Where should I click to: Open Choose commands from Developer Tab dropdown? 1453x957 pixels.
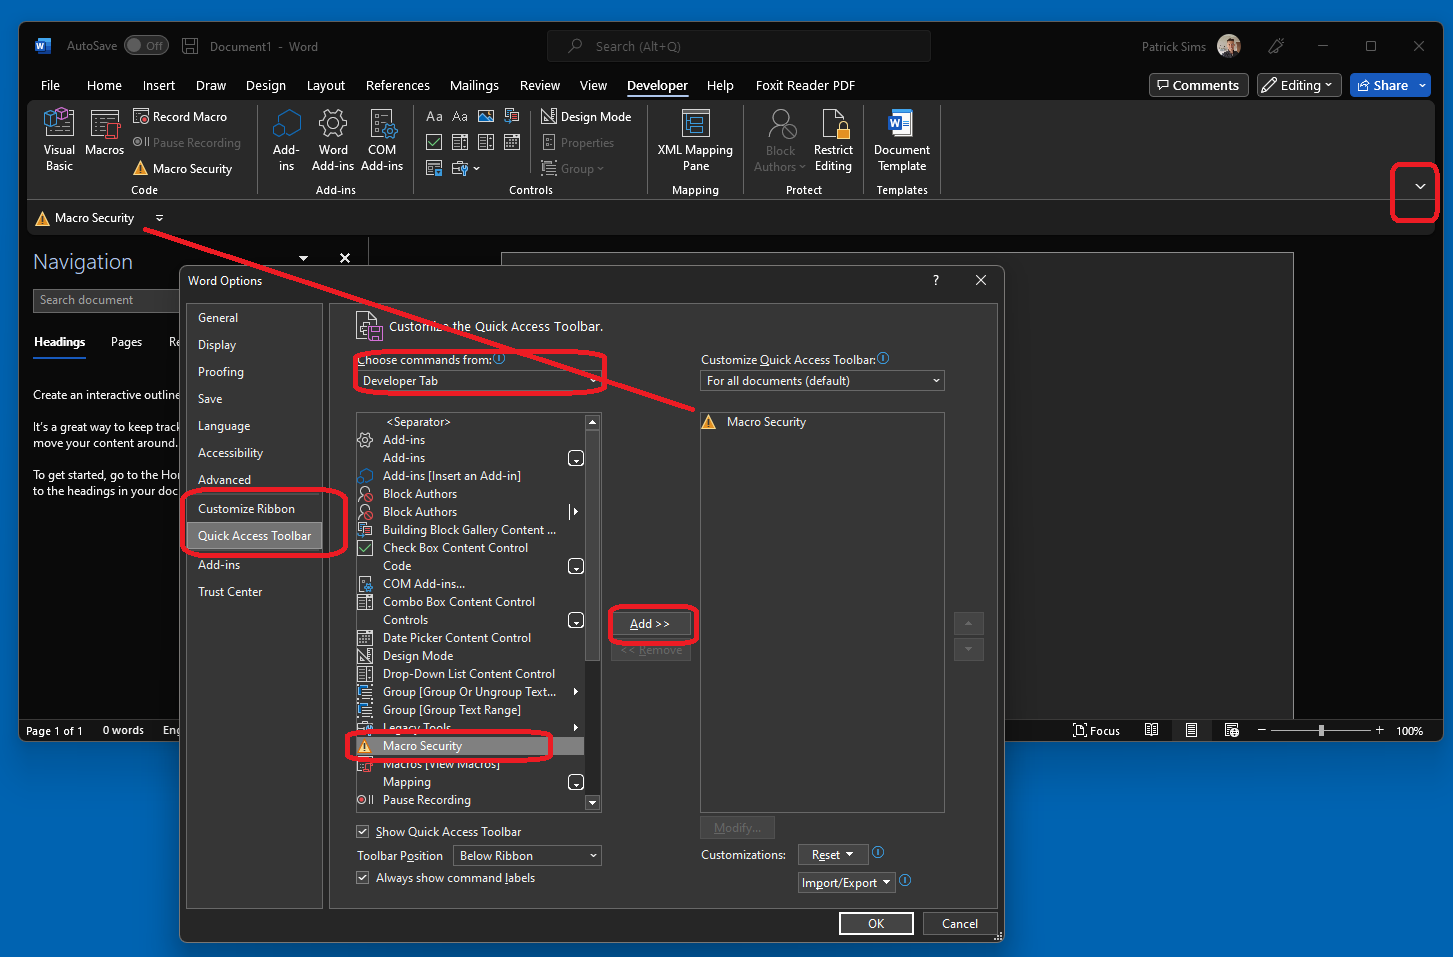(479, 381)
